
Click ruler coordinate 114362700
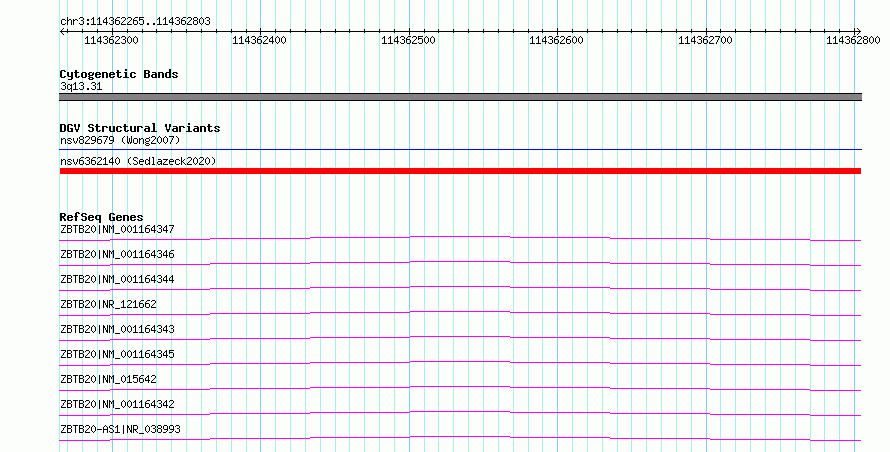pyautogui.click(x=706, y=40)
